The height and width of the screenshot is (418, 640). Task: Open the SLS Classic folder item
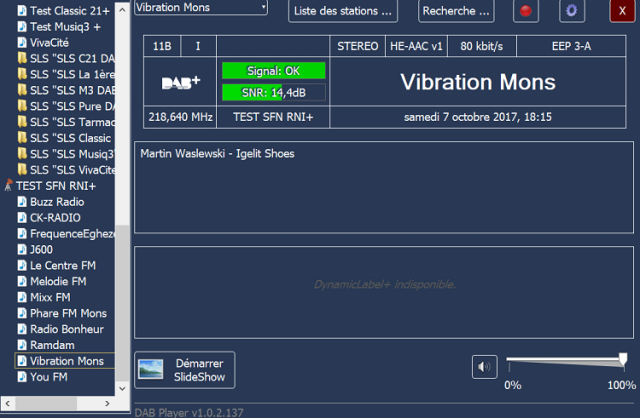(x=65, y=138)
